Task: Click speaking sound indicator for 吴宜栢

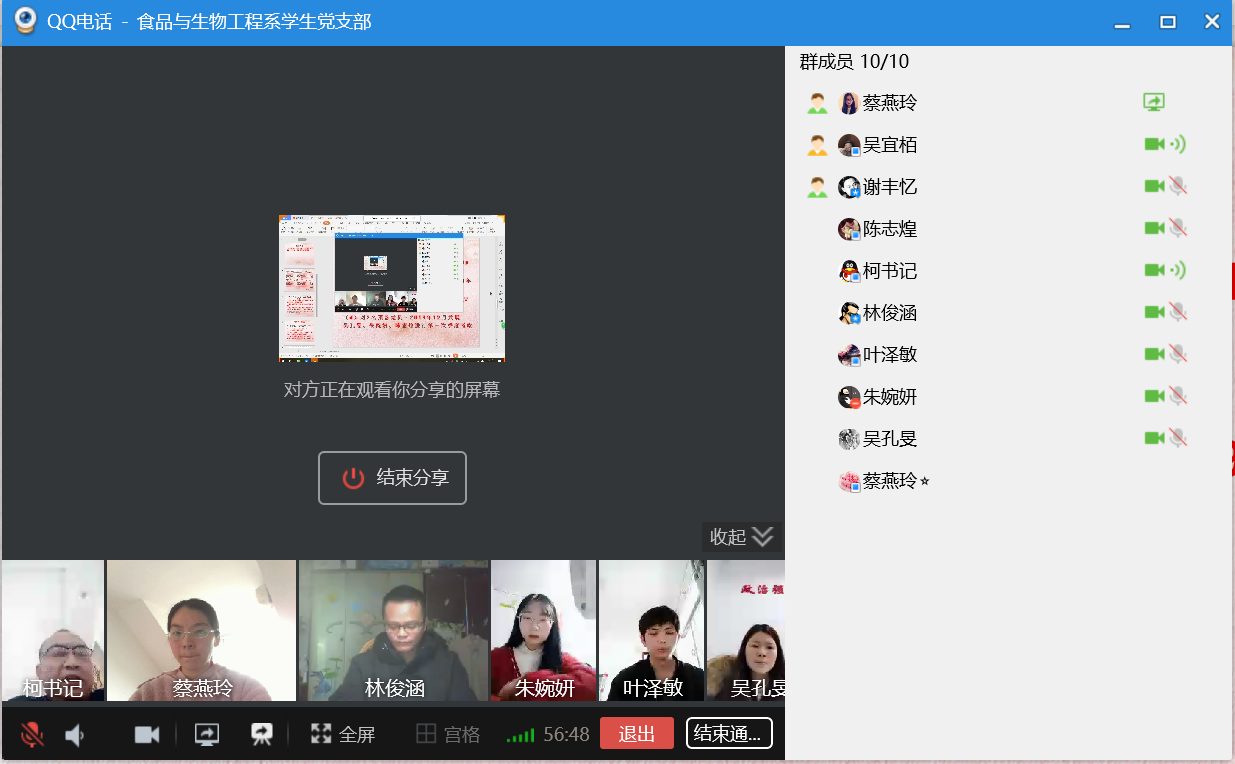Action: point(1178,144)
